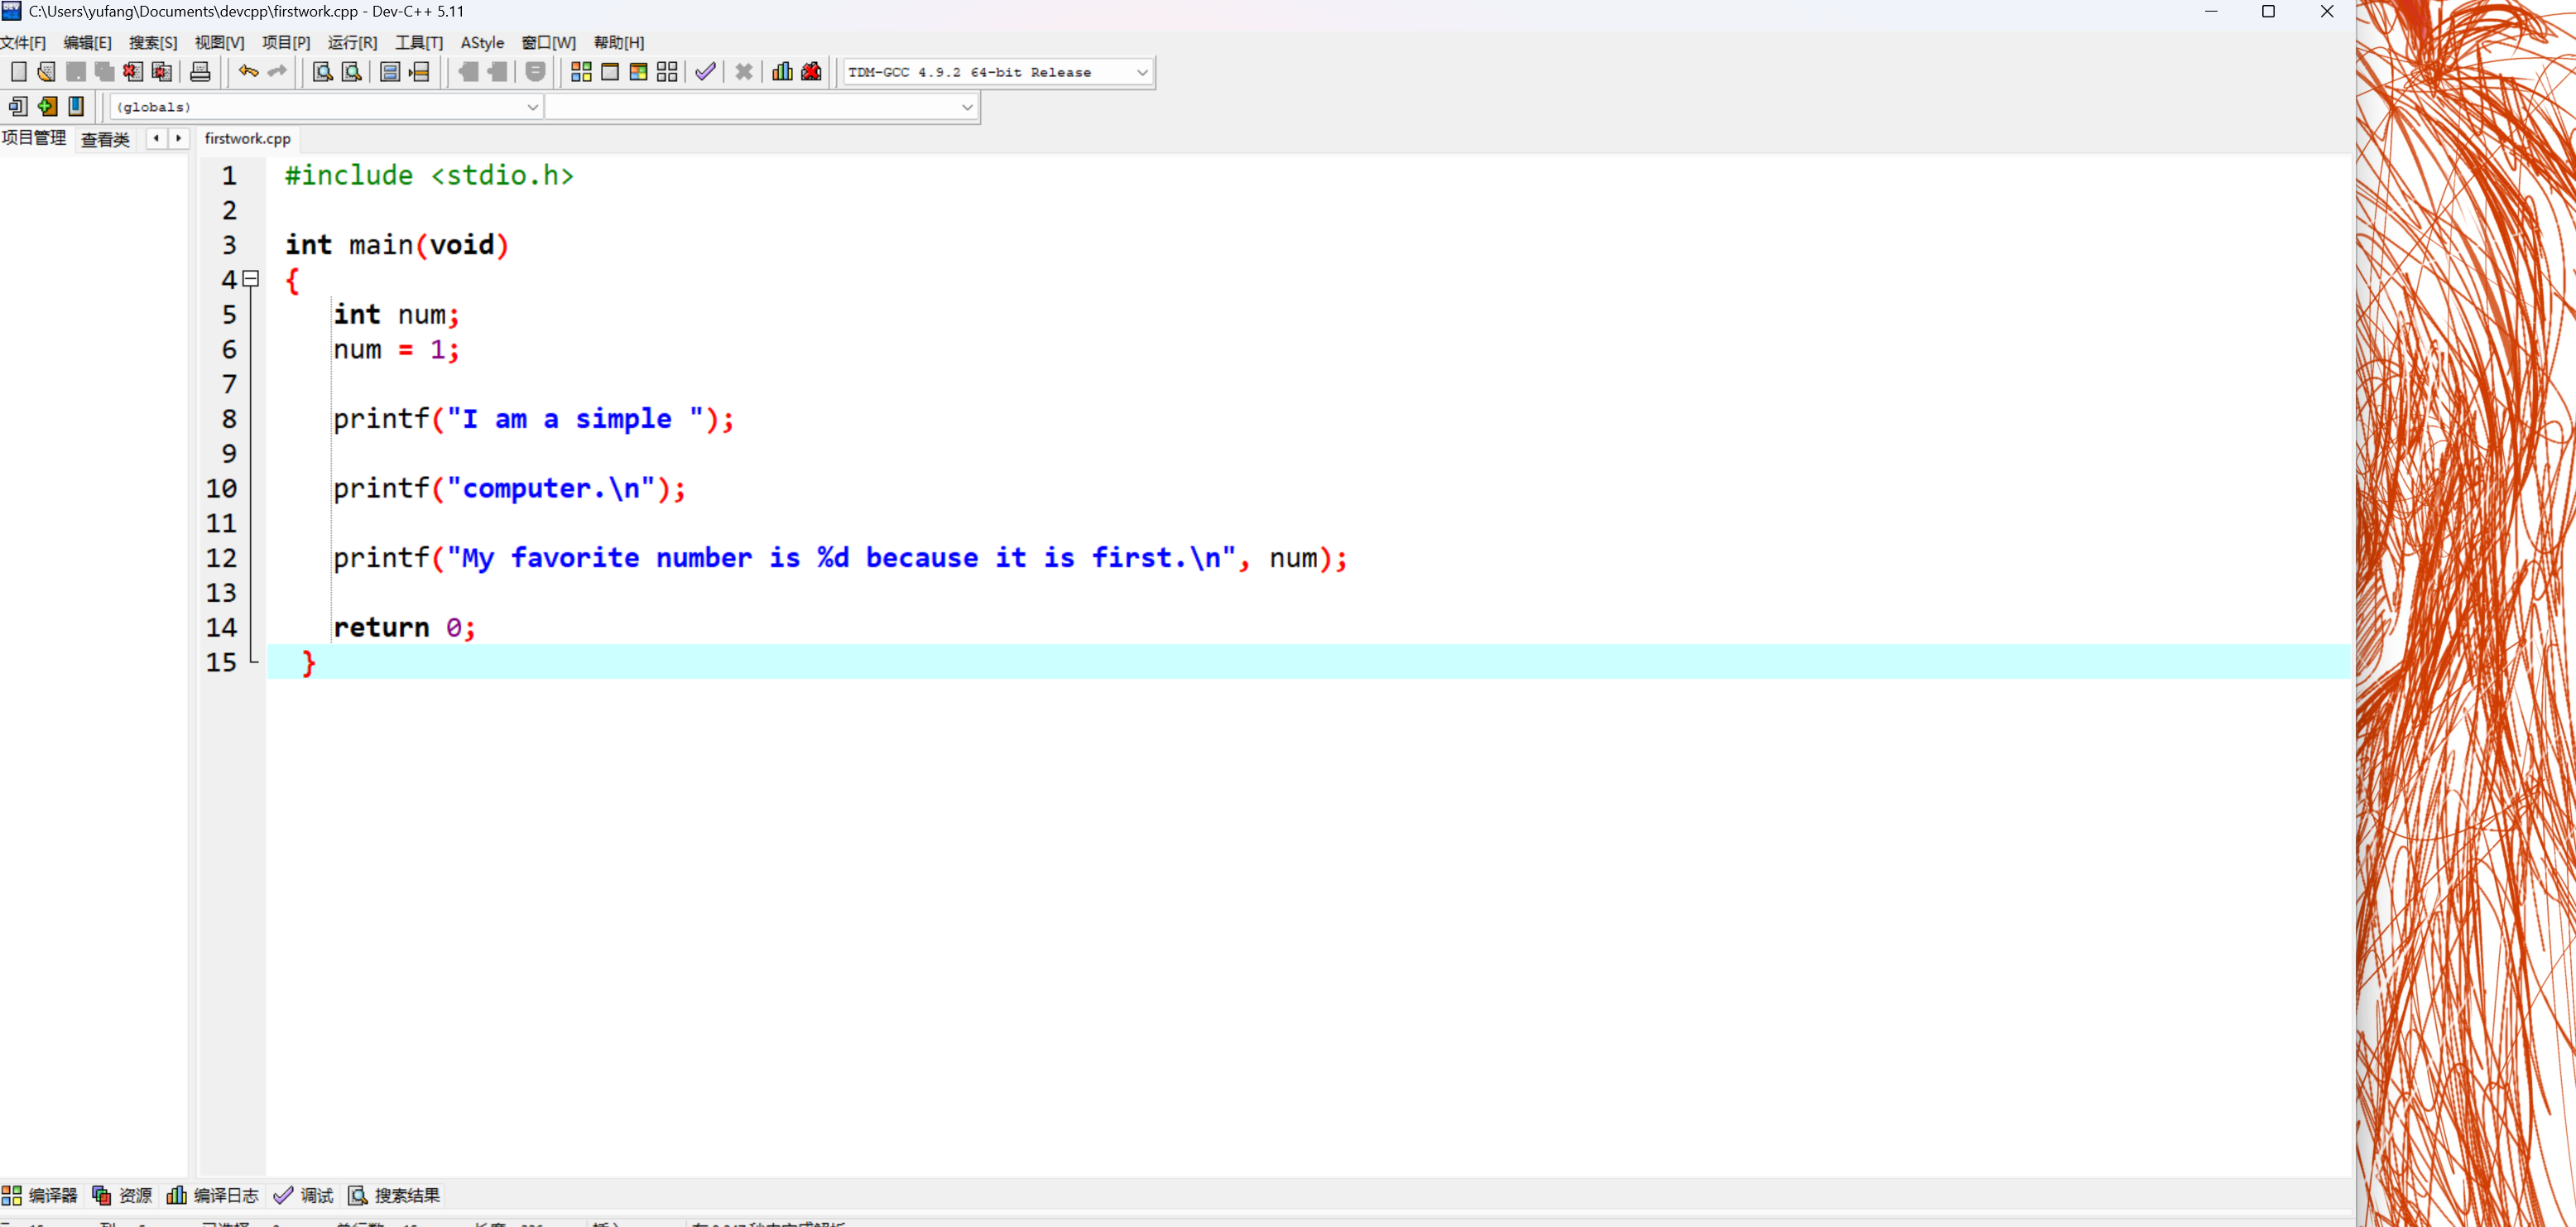Click the Print icon
The height and width of the screenshot is (1227, 2576).
(200, 71)
